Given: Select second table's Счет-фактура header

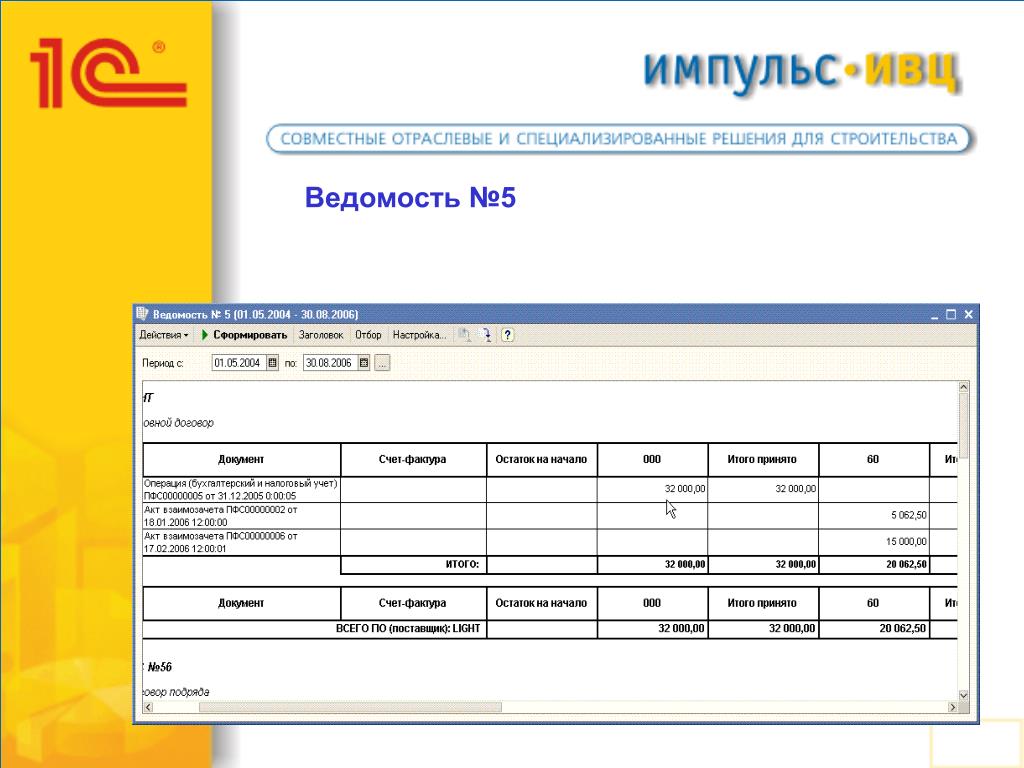Looking at the screenshot, I should click(413, 603).
